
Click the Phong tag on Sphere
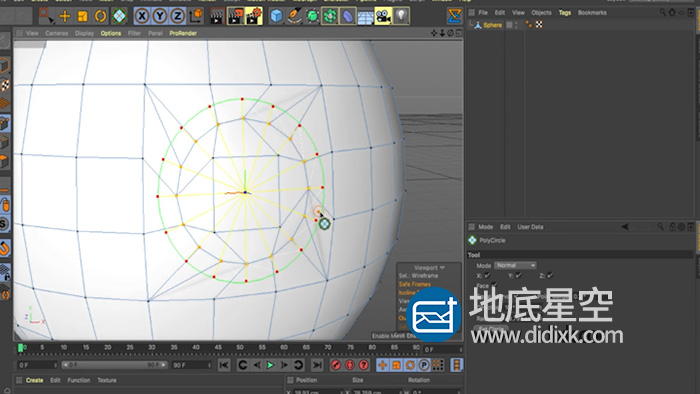[x=529, y=25]
